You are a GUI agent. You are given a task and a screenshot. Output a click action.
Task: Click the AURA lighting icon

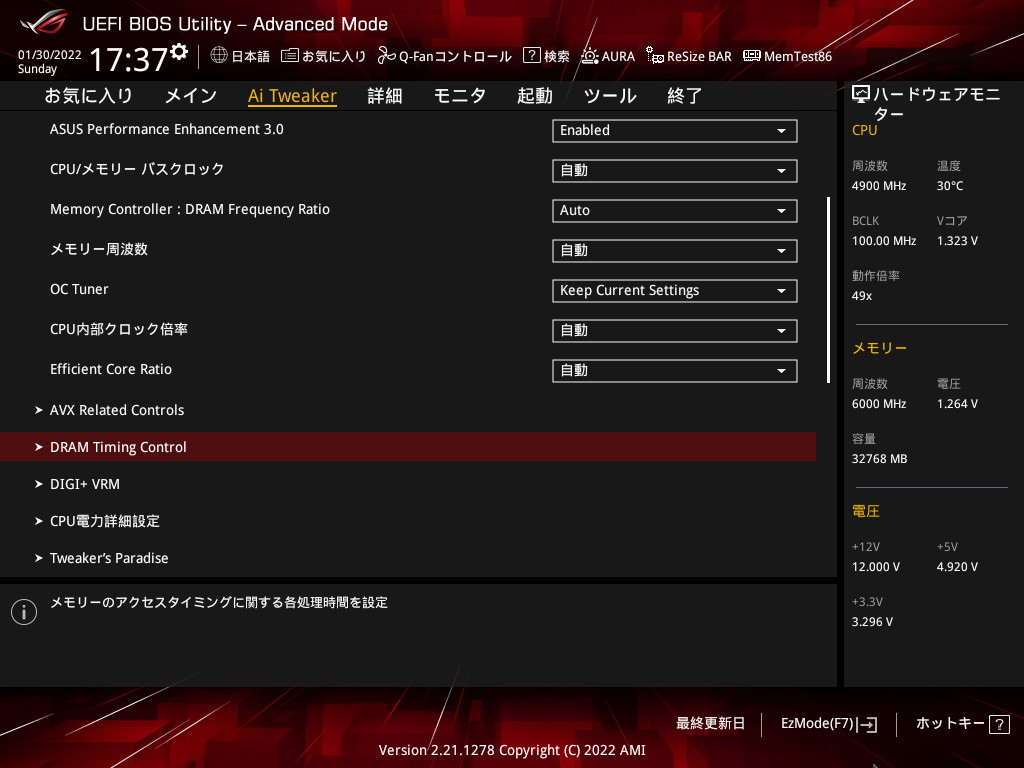590,56
